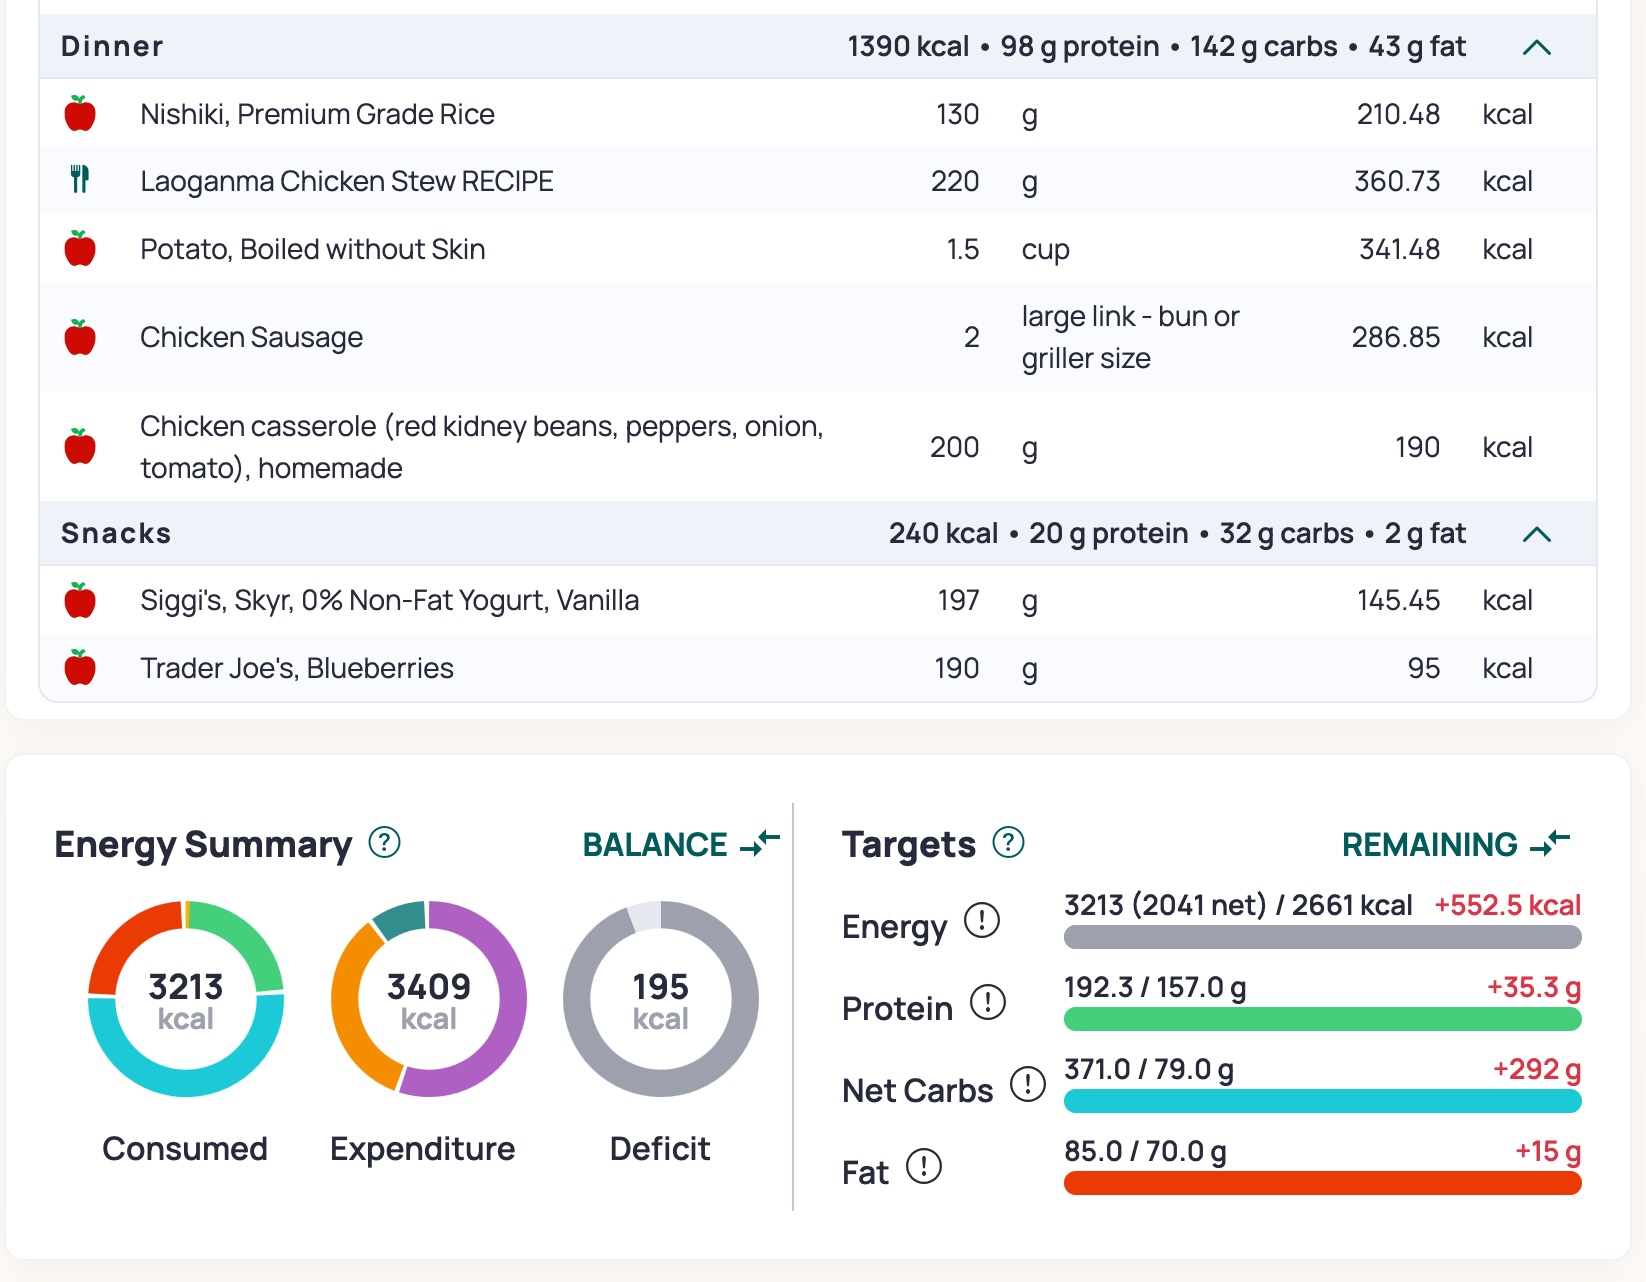Screen dimensions: 1646x1282
Task: Toggle the BALANCE view in Energy Summary
Action: (681, 844)
